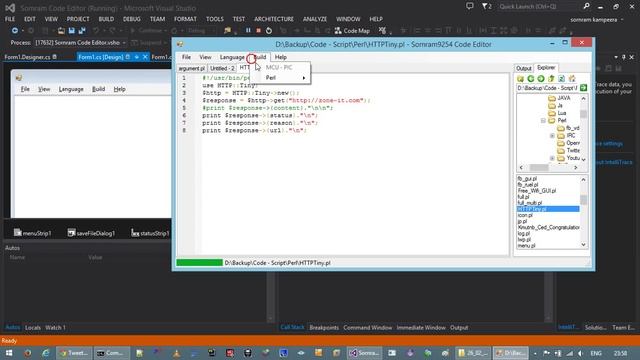Pause debugging in Visual Studio toolbar

248,31
